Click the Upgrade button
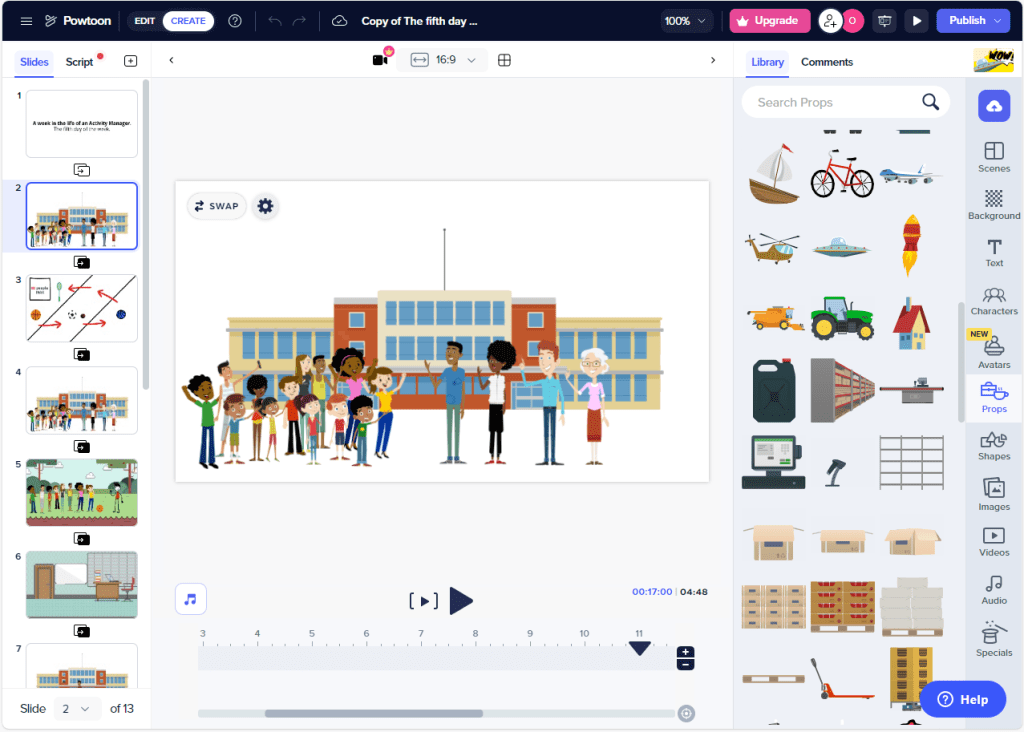1024x732 pixels. coord(768,21)
